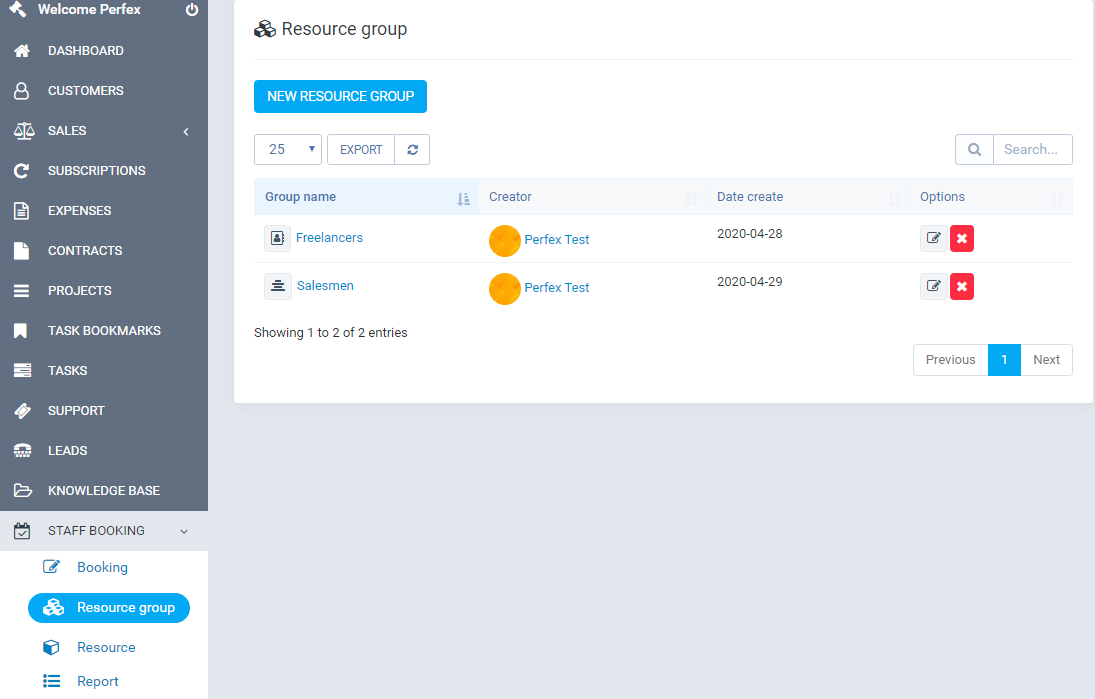Delete the Freelancers group with red X
The width and height of the screenshot is (1095, 699).
click(962, 239)
